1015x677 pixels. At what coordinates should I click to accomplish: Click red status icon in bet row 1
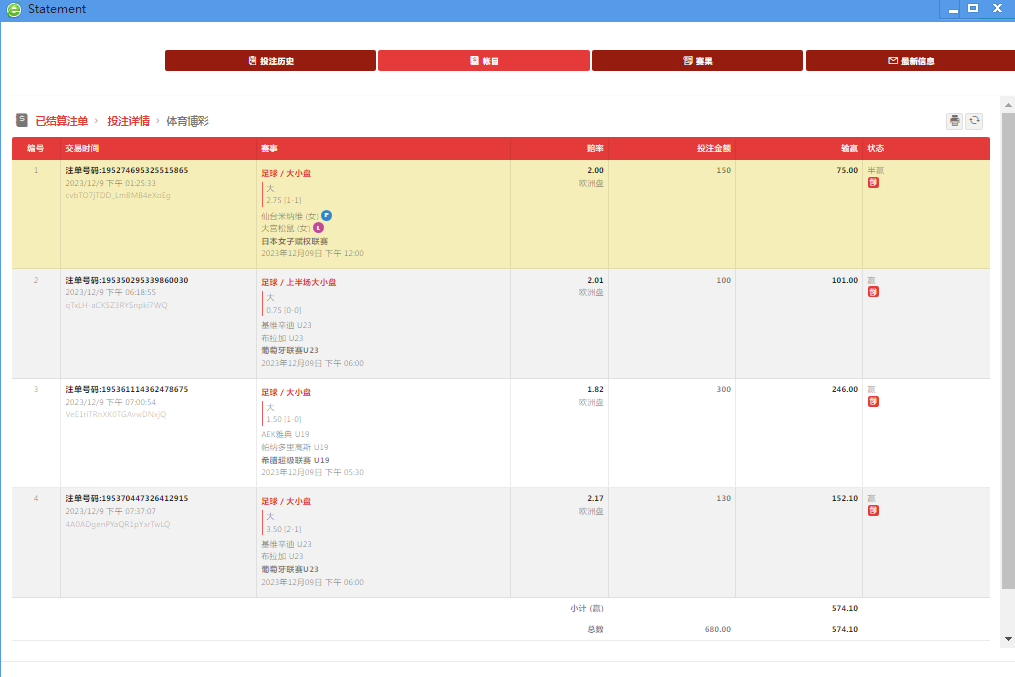point(873,183)
